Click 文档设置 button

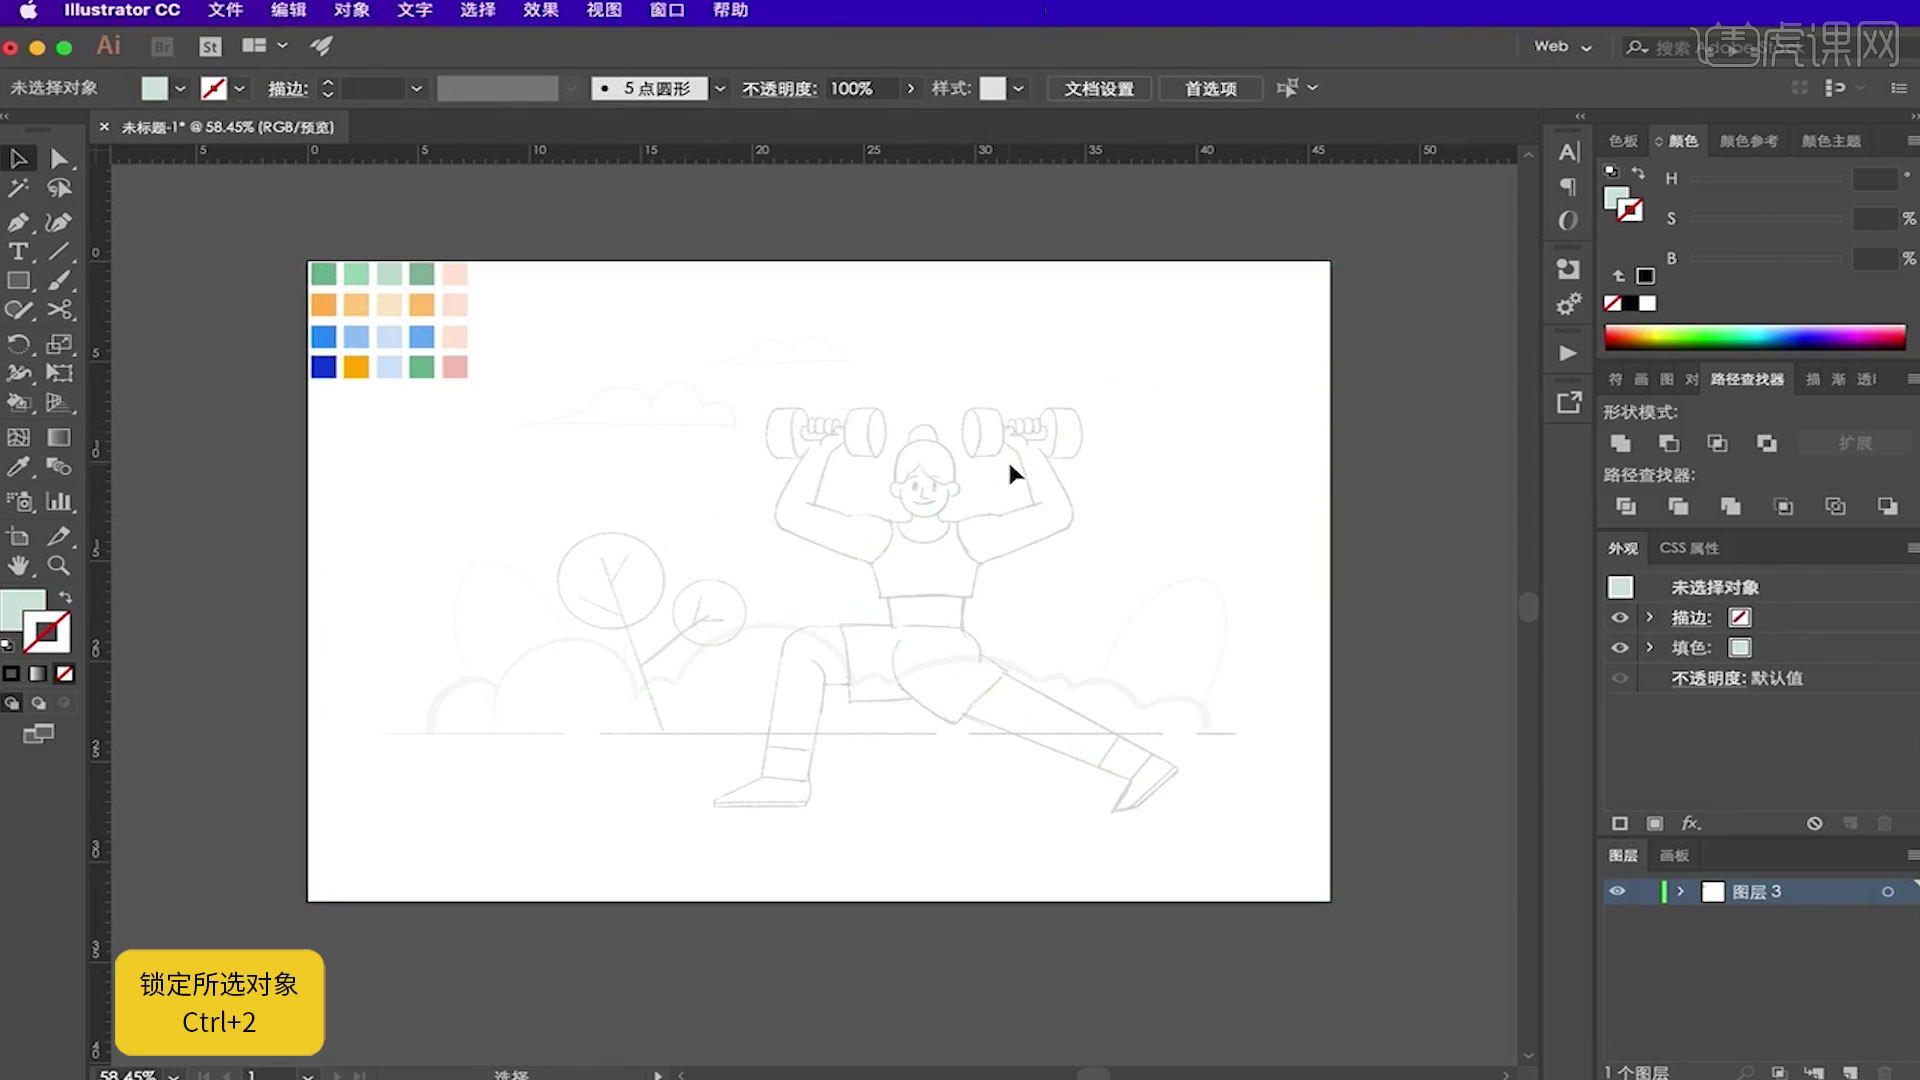(x=1099, y=88)
